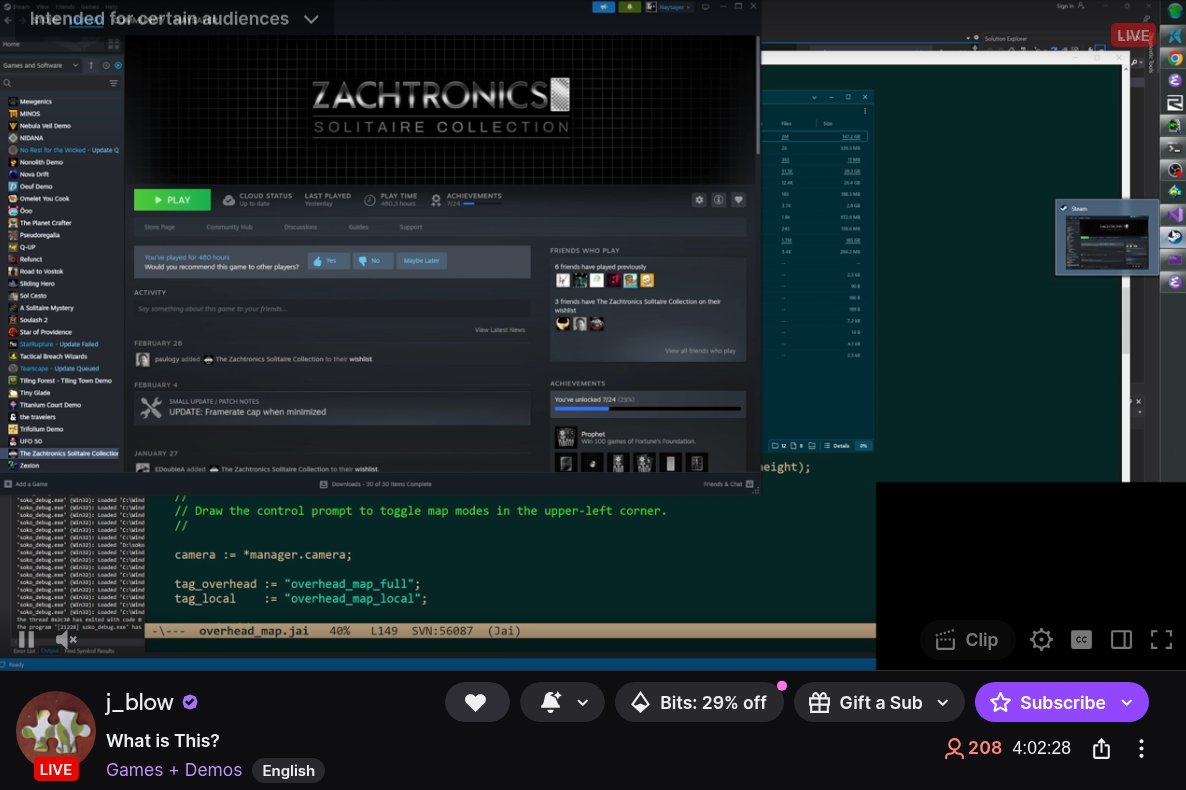Open the Steam account name dropdown
Screen dimensions: 1186x790
(x=669, y=7)
